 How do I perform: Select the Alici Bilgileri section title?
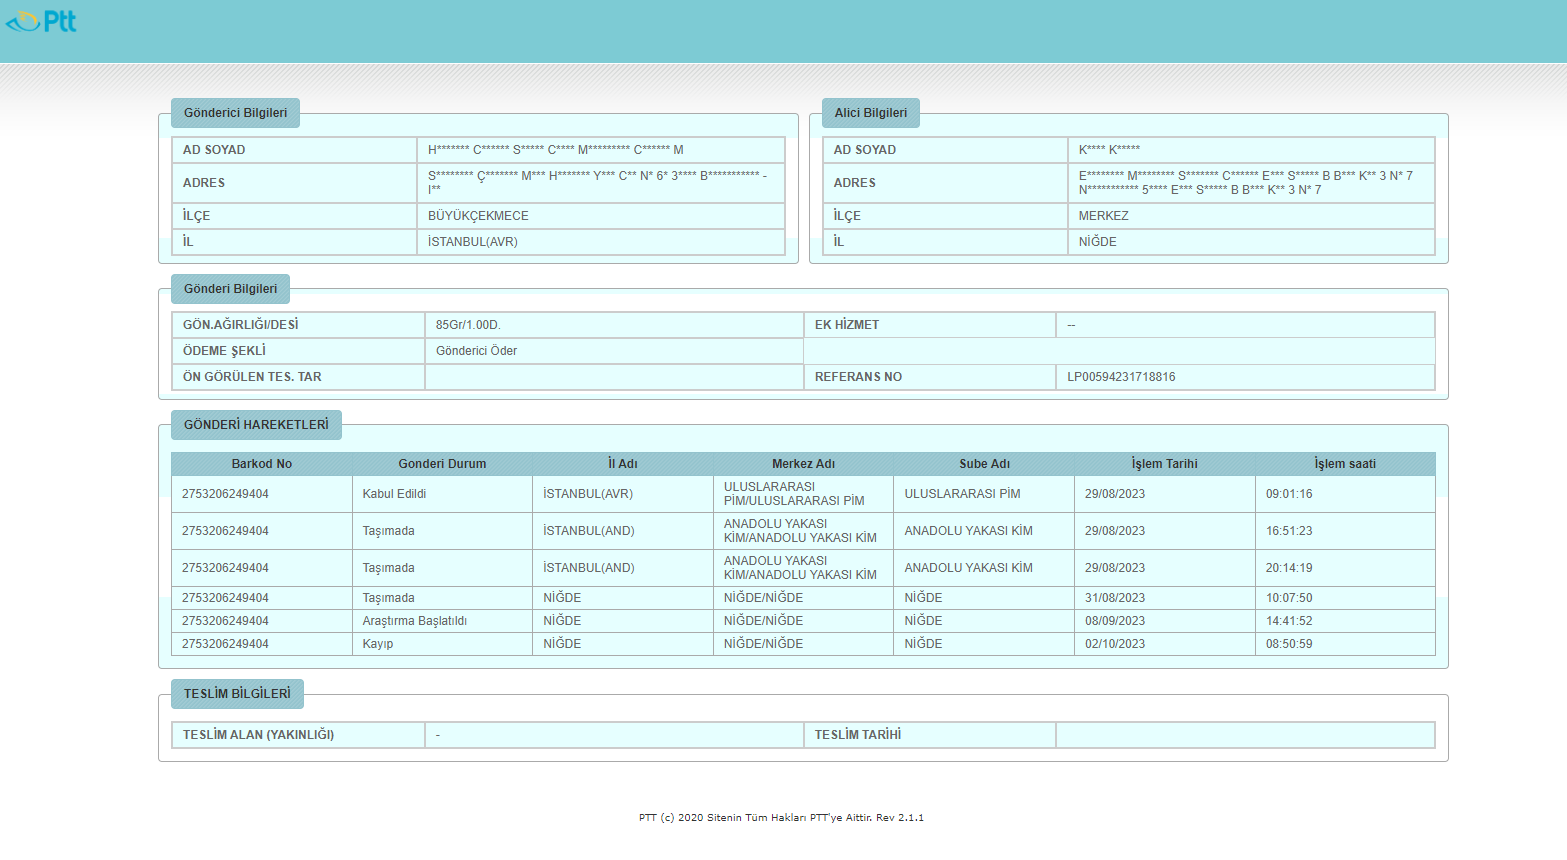[x=871, y=113]
